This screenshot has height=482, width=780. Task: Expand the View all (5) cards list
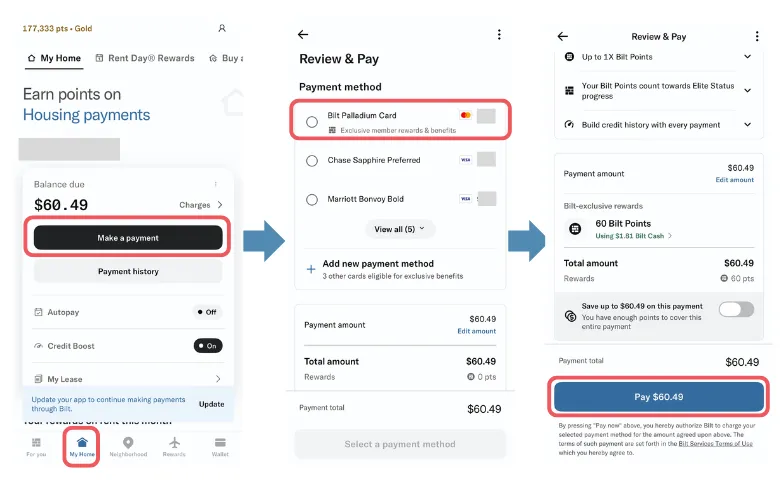(400, 229)
